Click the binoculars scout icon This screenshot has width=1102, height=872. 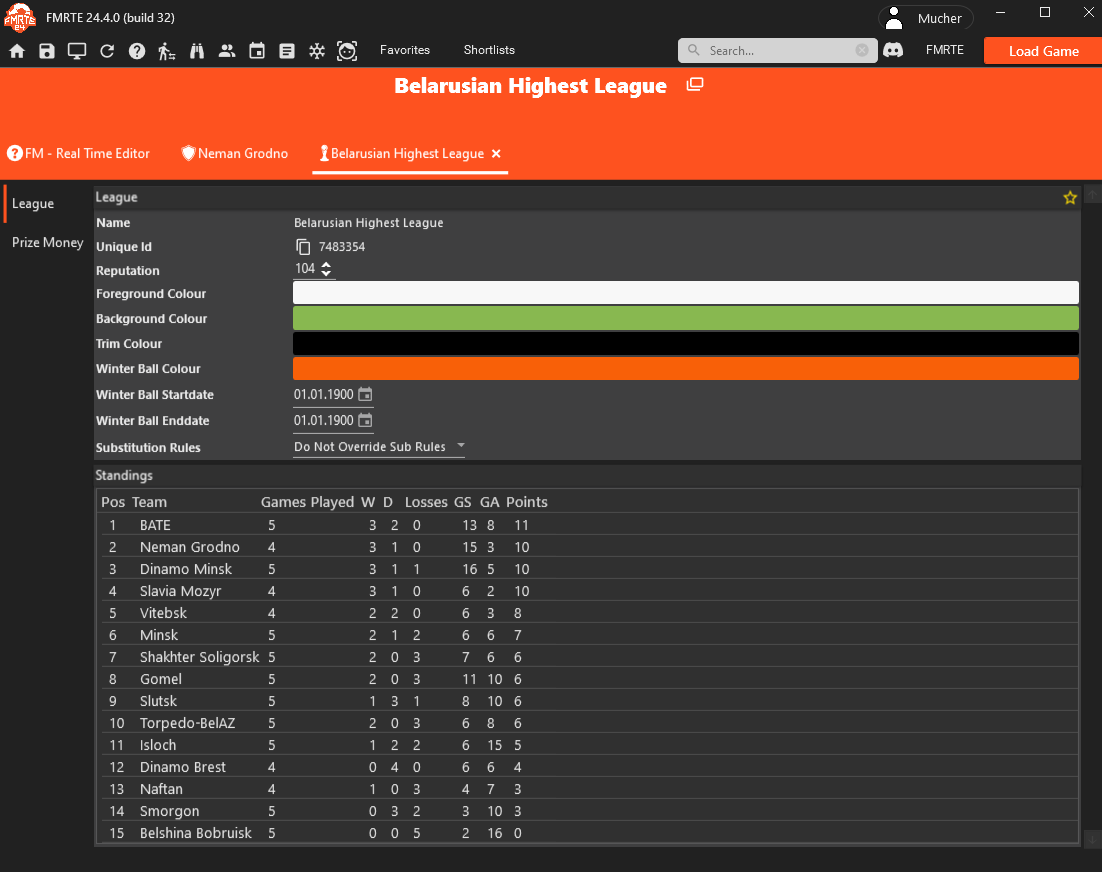click(x=197, y=51)
